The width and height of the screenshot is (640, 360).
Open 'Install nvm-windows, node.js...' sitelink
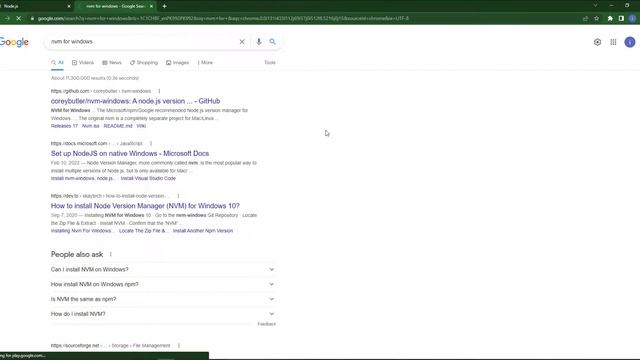[x=83, y=178]
